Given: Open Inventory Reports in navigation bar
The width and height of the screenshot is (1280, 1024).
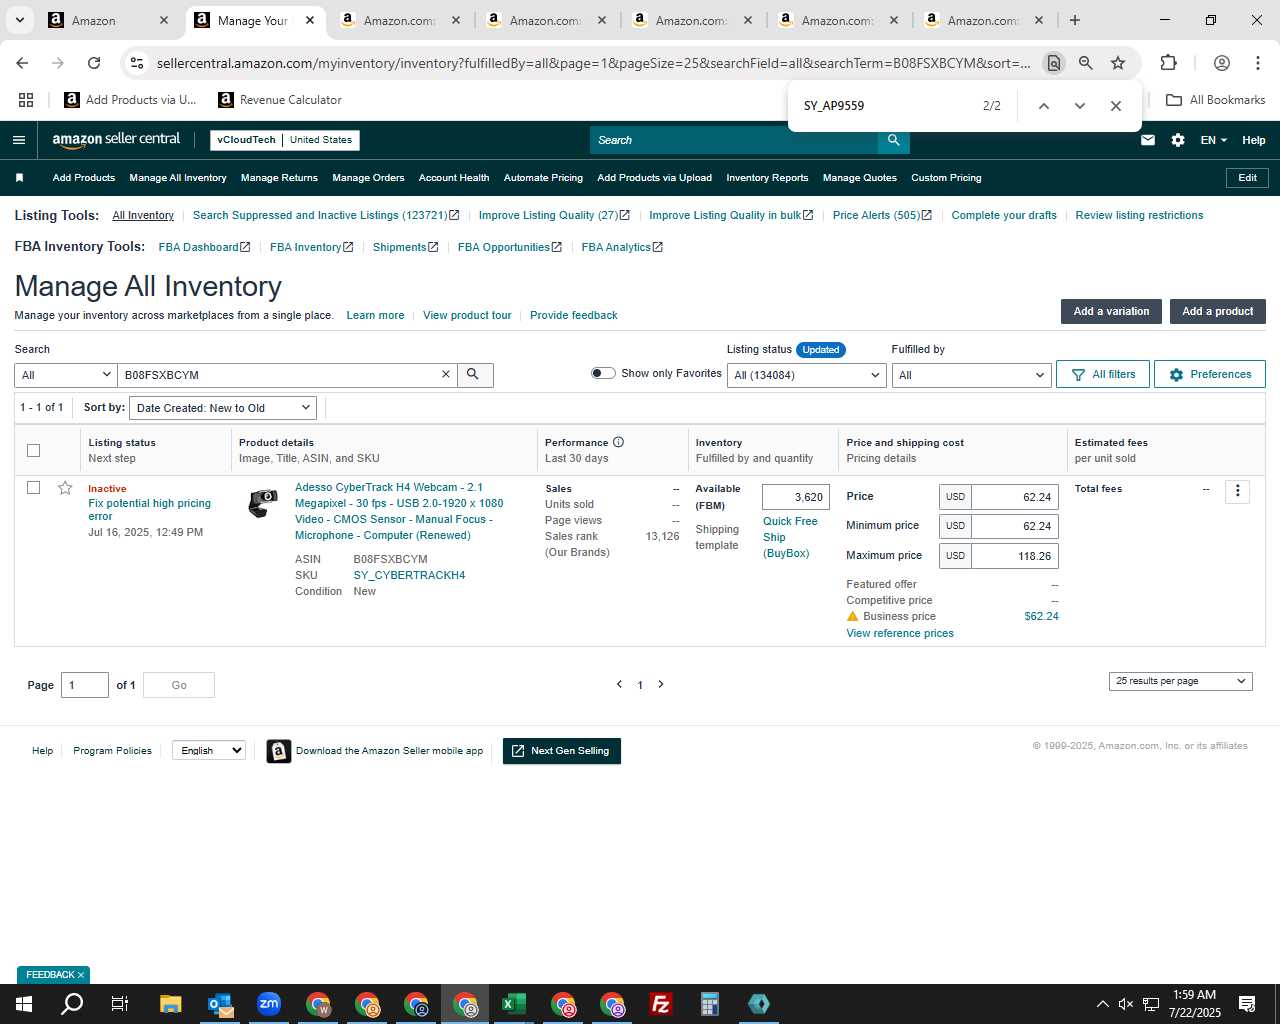Looking at the screenshot, I should pos(767,178).
